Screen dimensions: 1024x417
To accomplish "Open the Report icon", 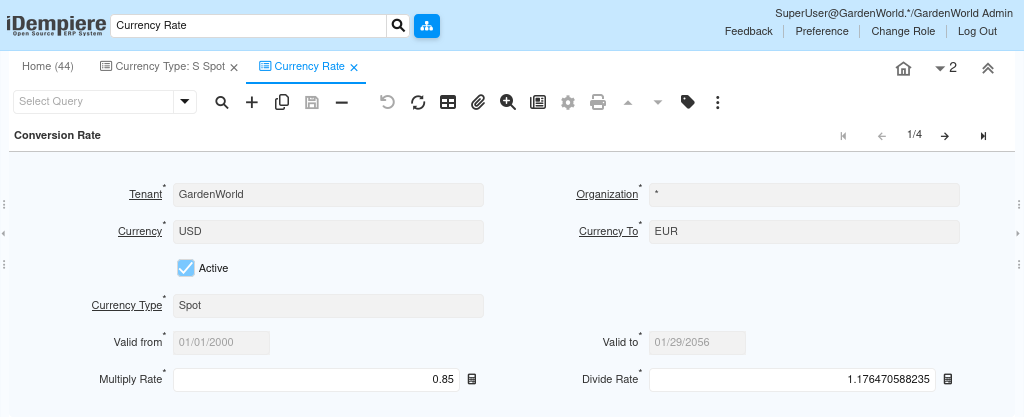I will tap(538, 102).
